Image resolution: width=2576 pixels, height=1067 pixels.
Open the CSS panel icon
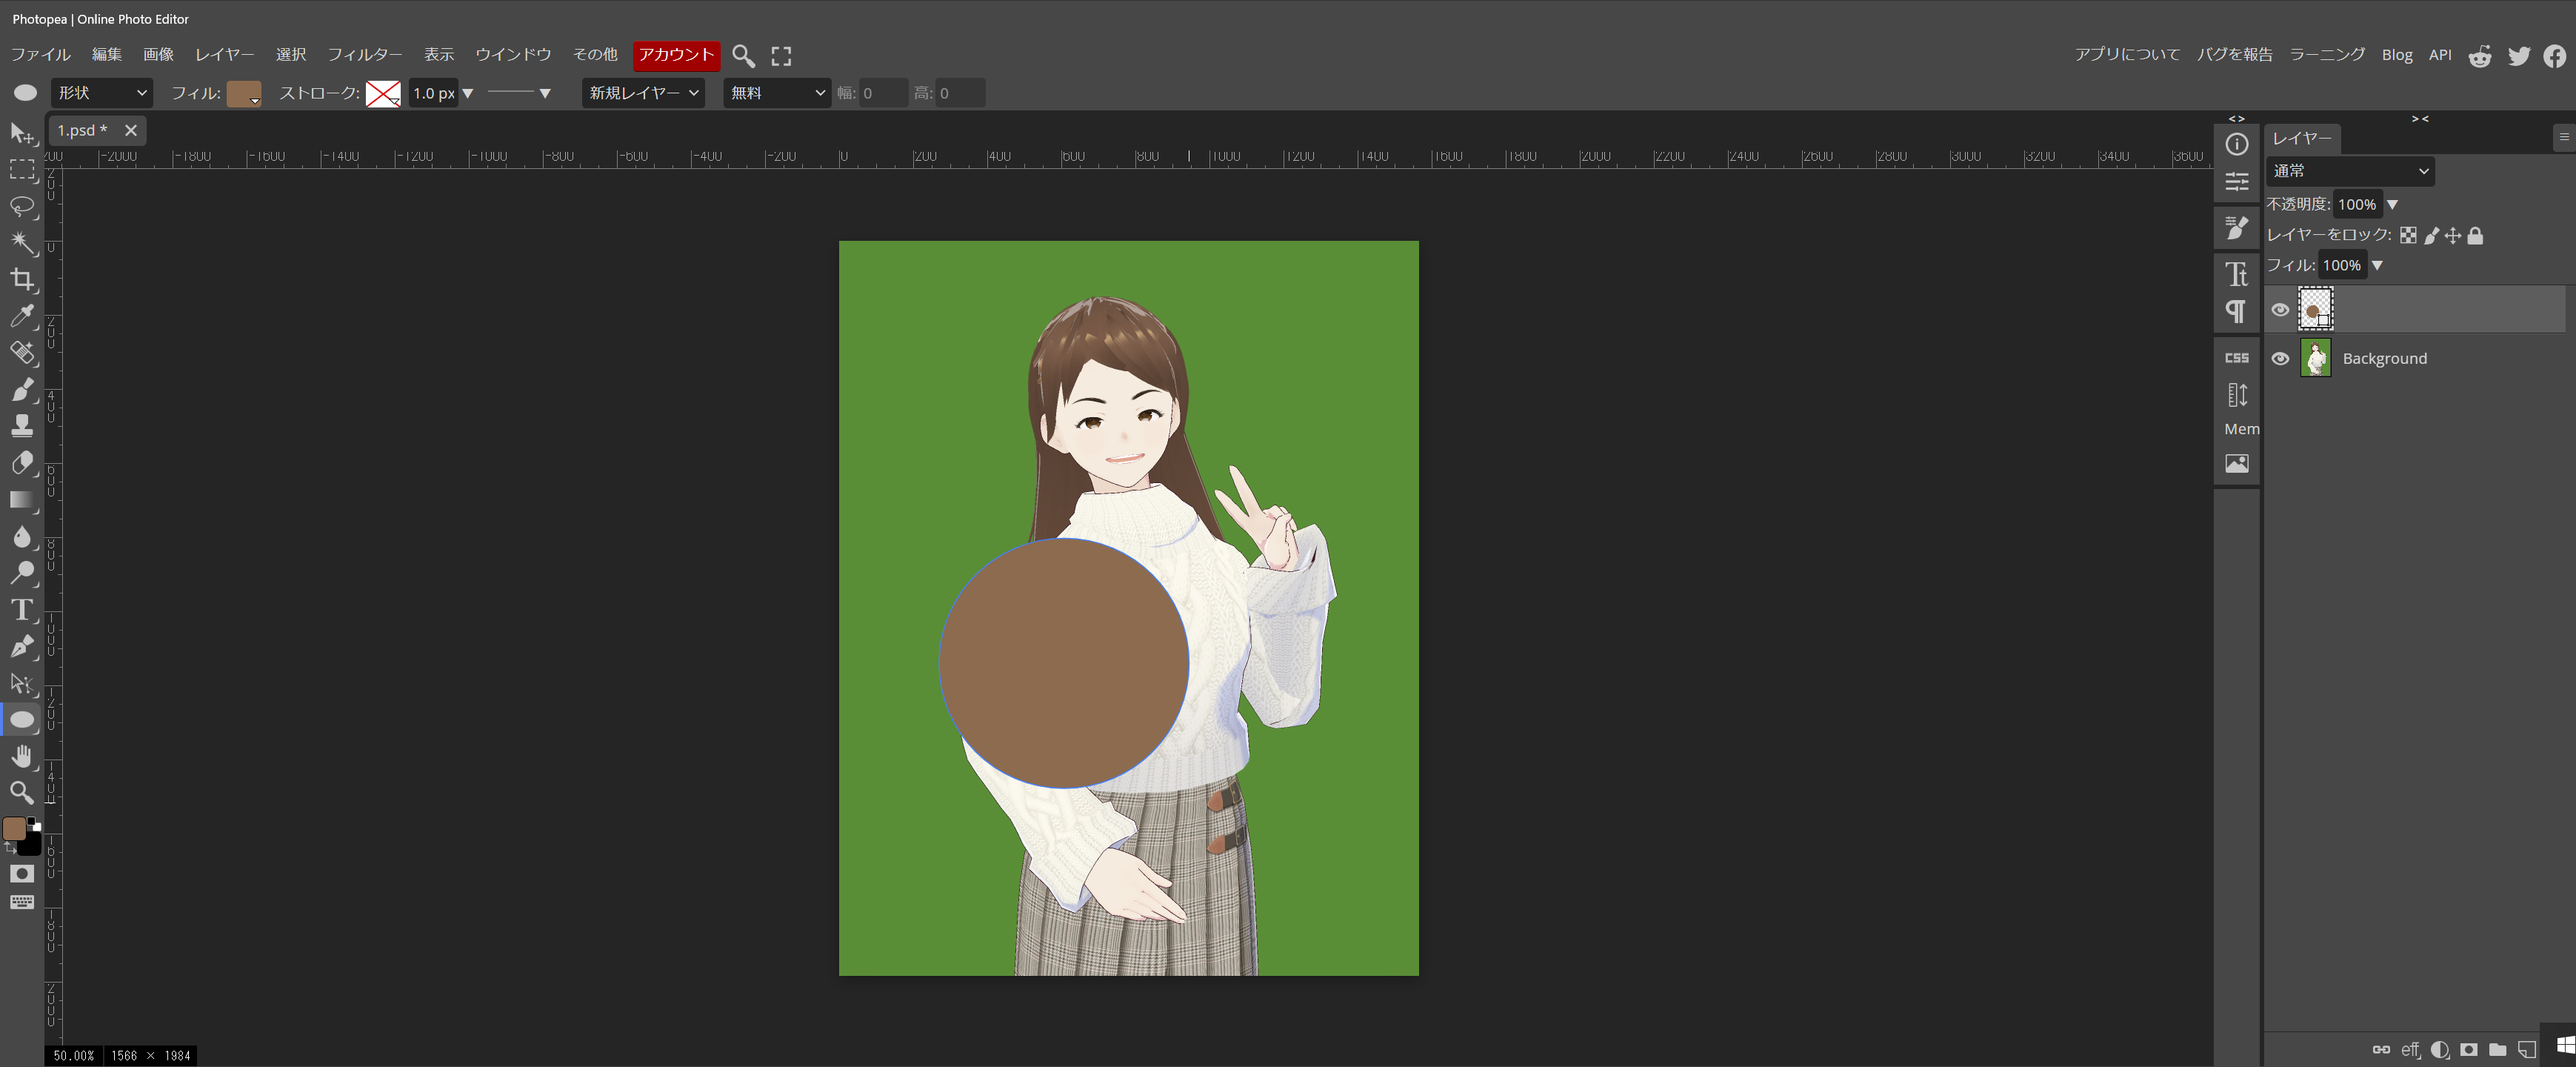pyautogui.click(x=2237, y=358)
